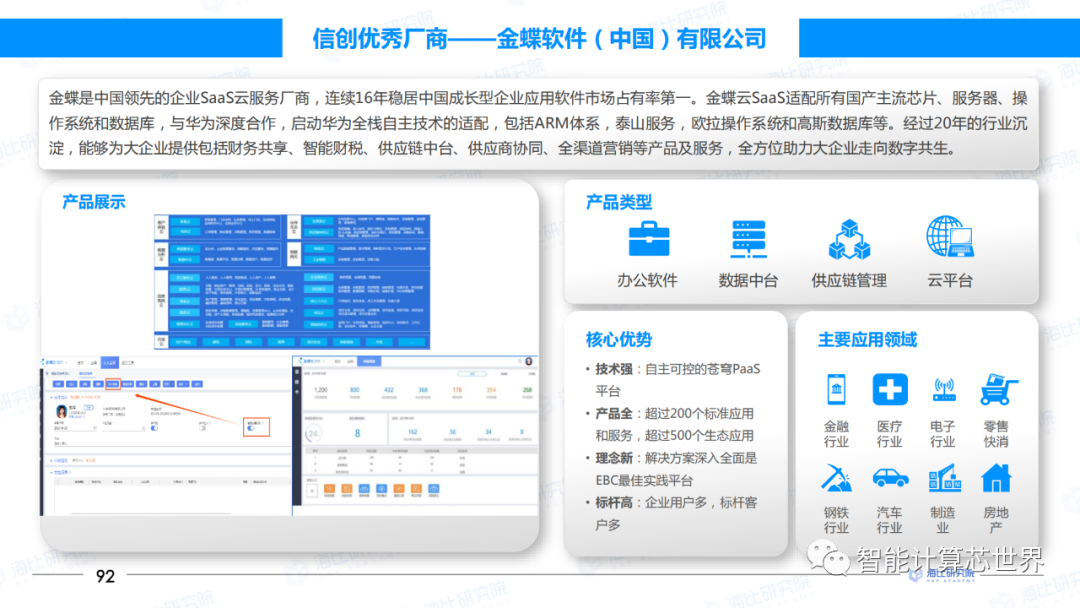Click the 主要应用领域 heading

point(867,339)
